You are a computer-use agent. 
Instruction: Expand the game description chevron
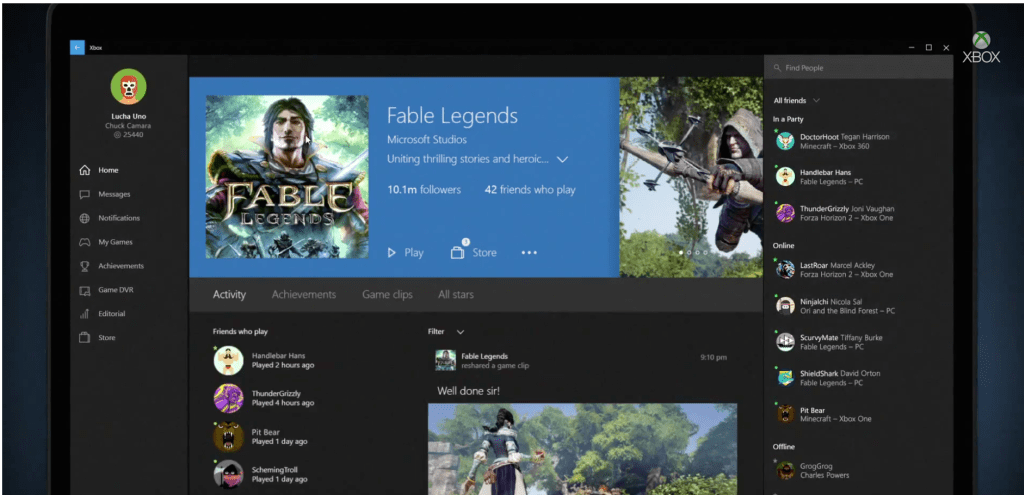(562, 159)
